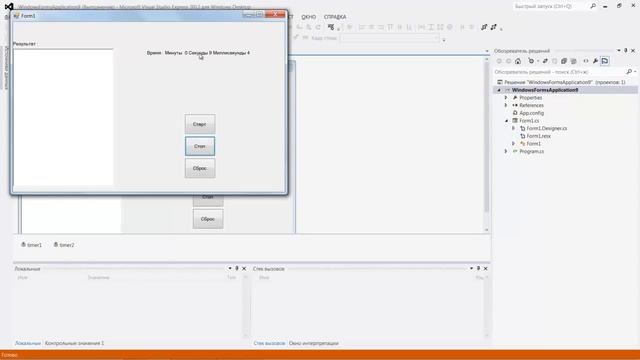Click the Forward arrow in Solution Explorer toolbar
Screen dimensions: 640x360
pos(508,61)
